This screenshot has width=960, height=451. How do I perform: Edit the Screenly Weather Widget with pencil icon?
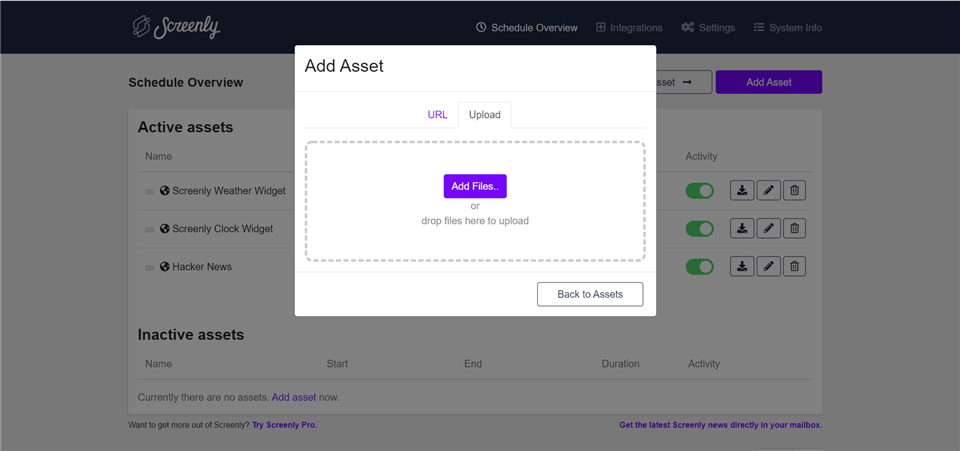point(768,190)
